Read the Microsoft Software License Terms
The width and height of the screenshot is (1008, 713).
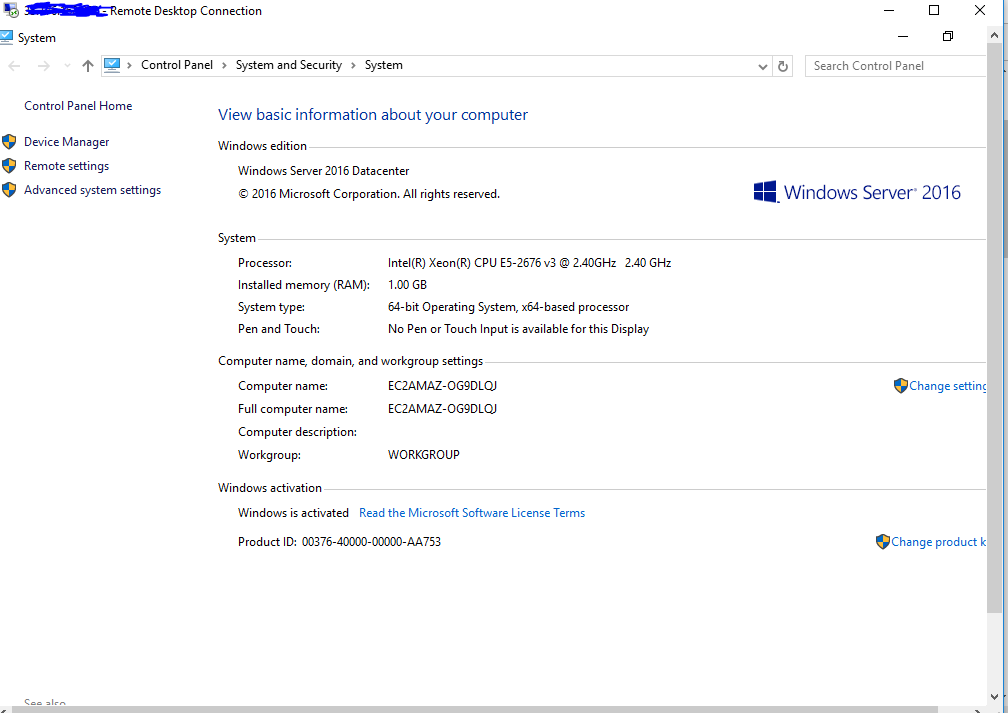click(472, 513)
